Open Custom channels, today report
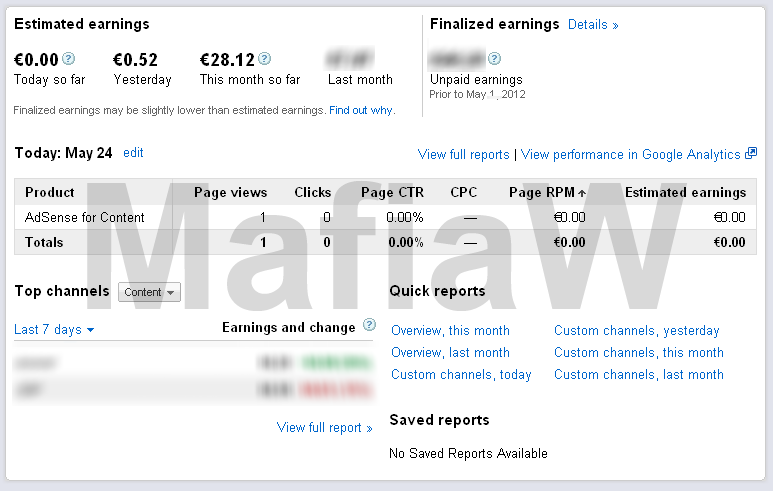Image resolution: width=773 pixels, height=491 pixels. [461, 375]
